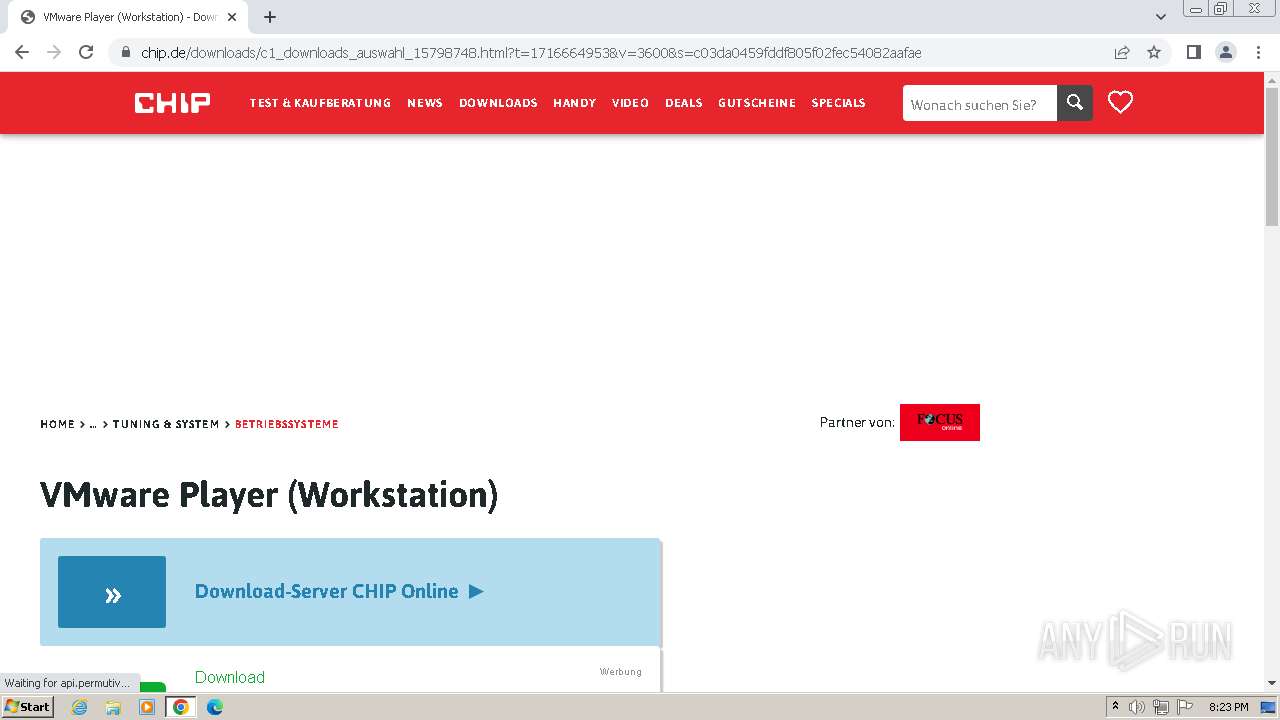This screenshot has height=720, width=1280.
Task: Open the Deals menu item
Action: point(684,103)
